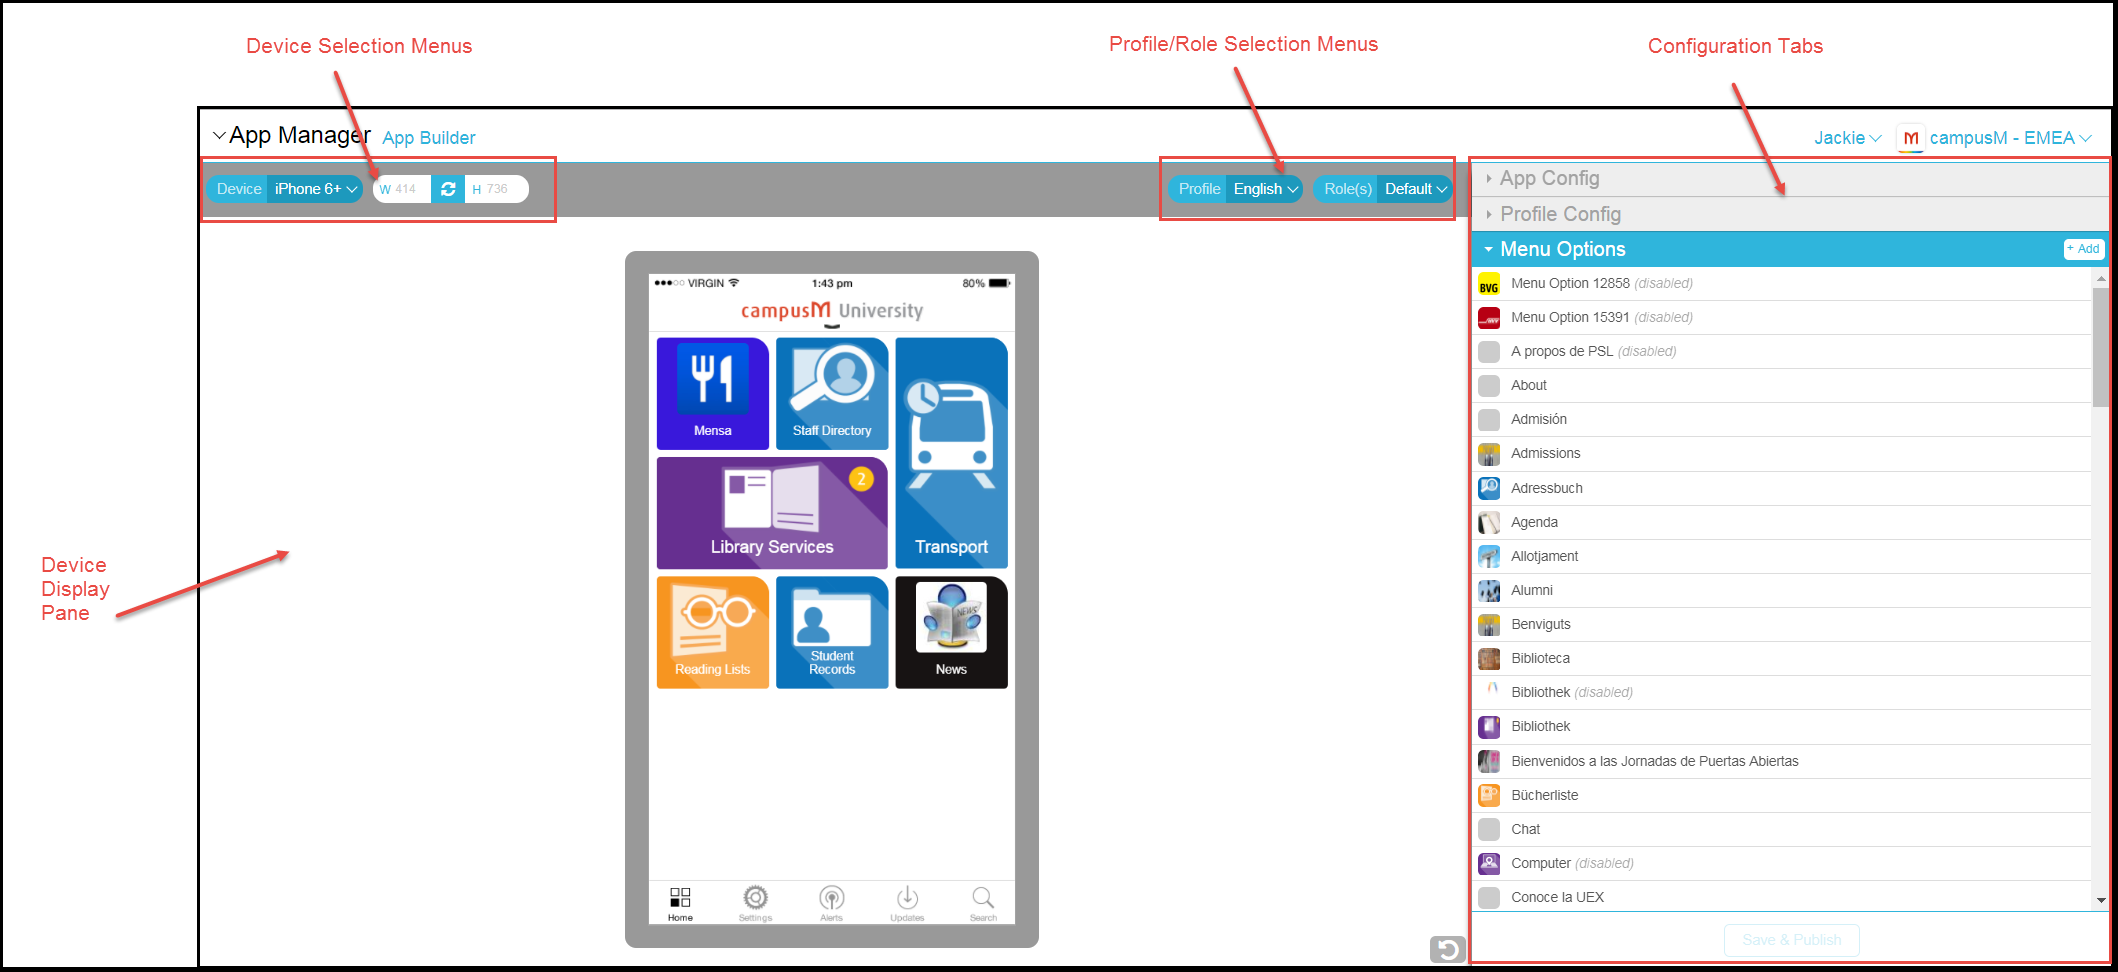2118x972 pixels.
Task: Swap width and height with rotate icon
Action: tap(448, 189)
